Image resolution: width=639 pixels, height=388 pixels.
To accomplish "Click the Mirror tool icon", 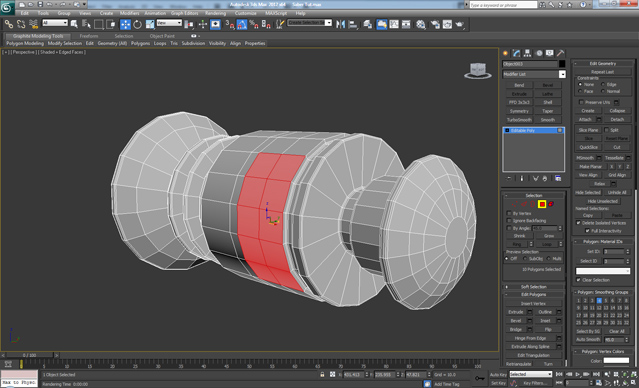I will click(x=341, y=24).
